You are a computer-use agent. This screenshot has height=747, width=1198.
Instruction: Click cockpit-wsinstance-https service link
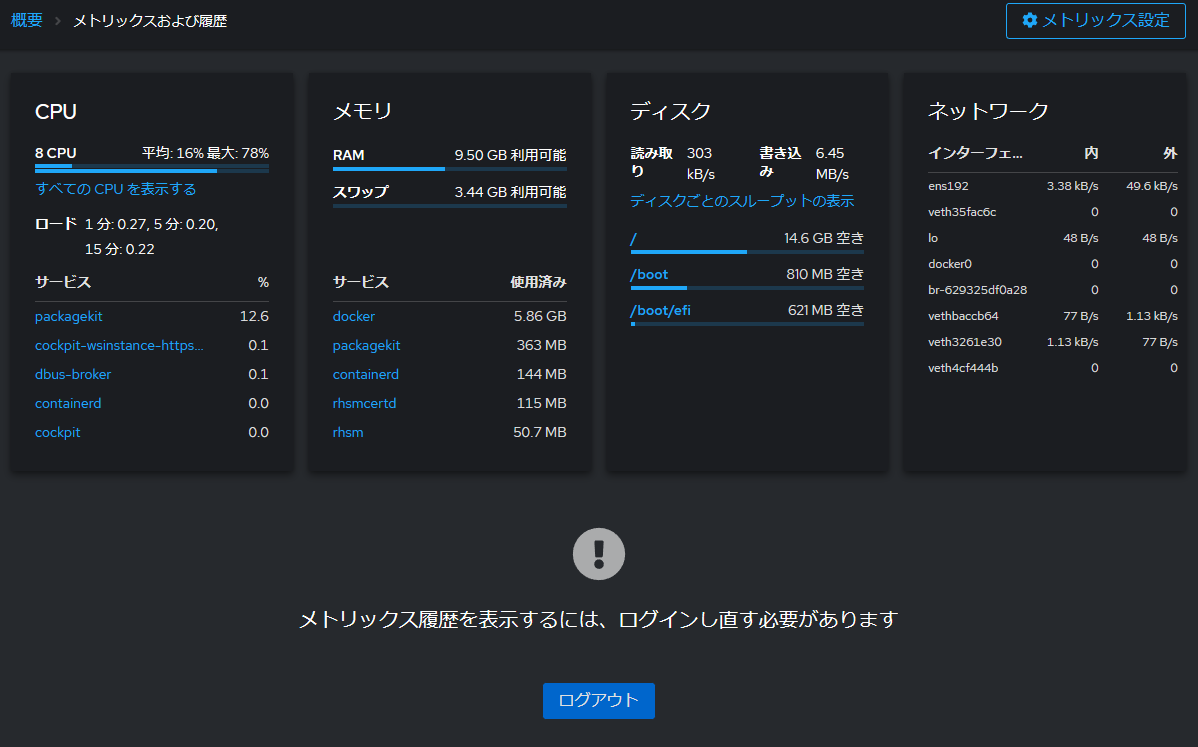coord(119,345)
